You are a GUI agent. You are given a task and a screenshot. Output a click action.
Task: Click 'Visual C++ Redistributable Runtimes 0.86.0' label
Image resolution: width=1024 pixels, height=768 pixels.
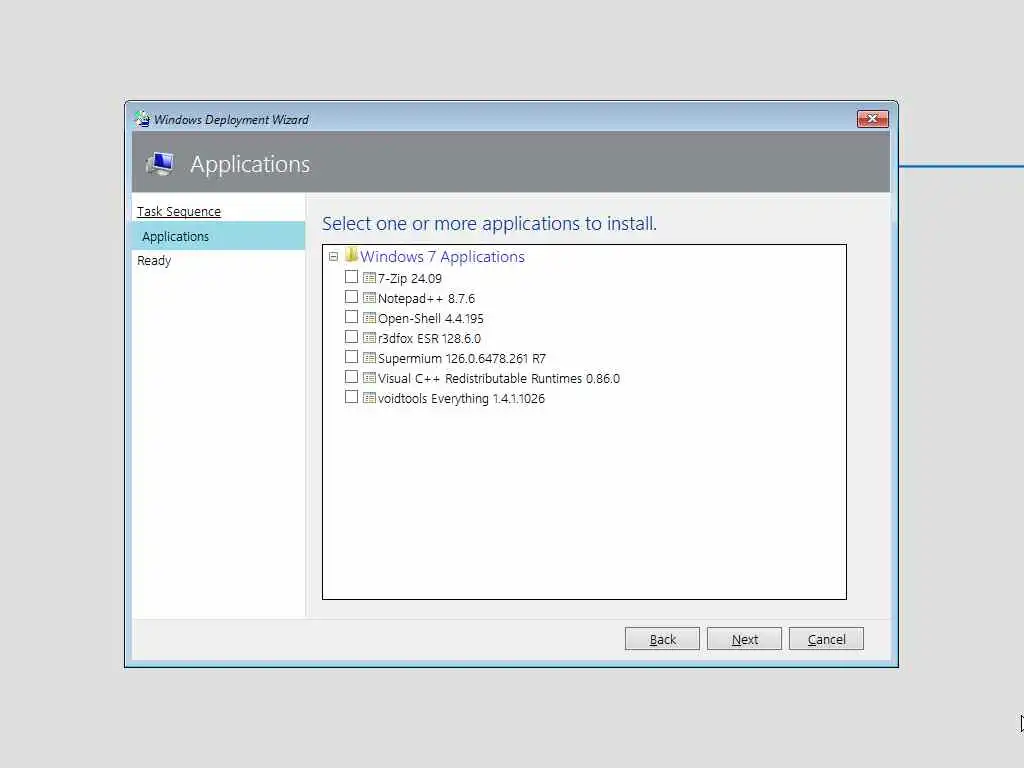coord(499,379)
